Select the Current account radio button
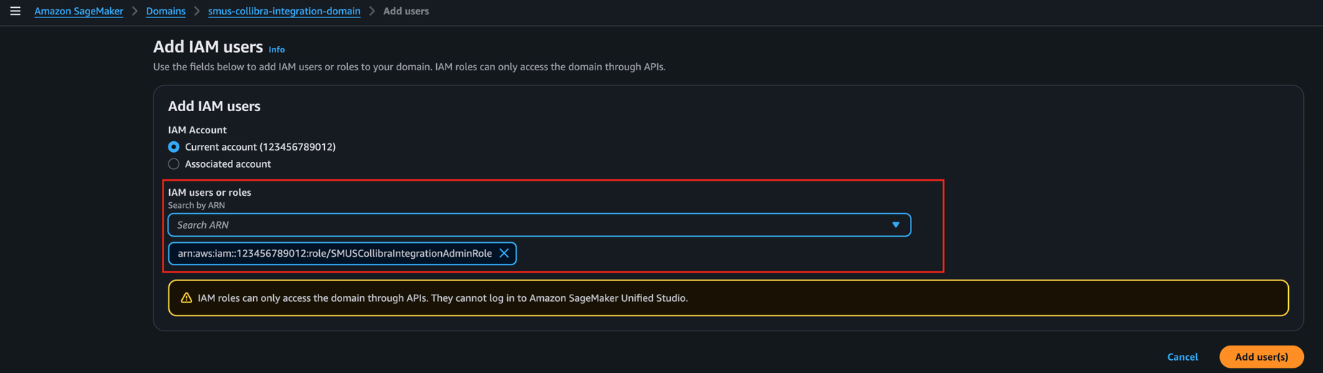The height and width of the screenshot is (373, 1323). [174, 147]
